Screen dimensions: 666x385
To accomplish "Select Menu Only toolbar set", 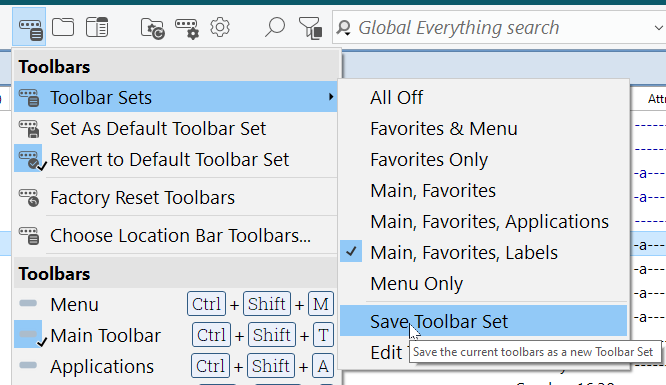I will (x=483, y=283).
